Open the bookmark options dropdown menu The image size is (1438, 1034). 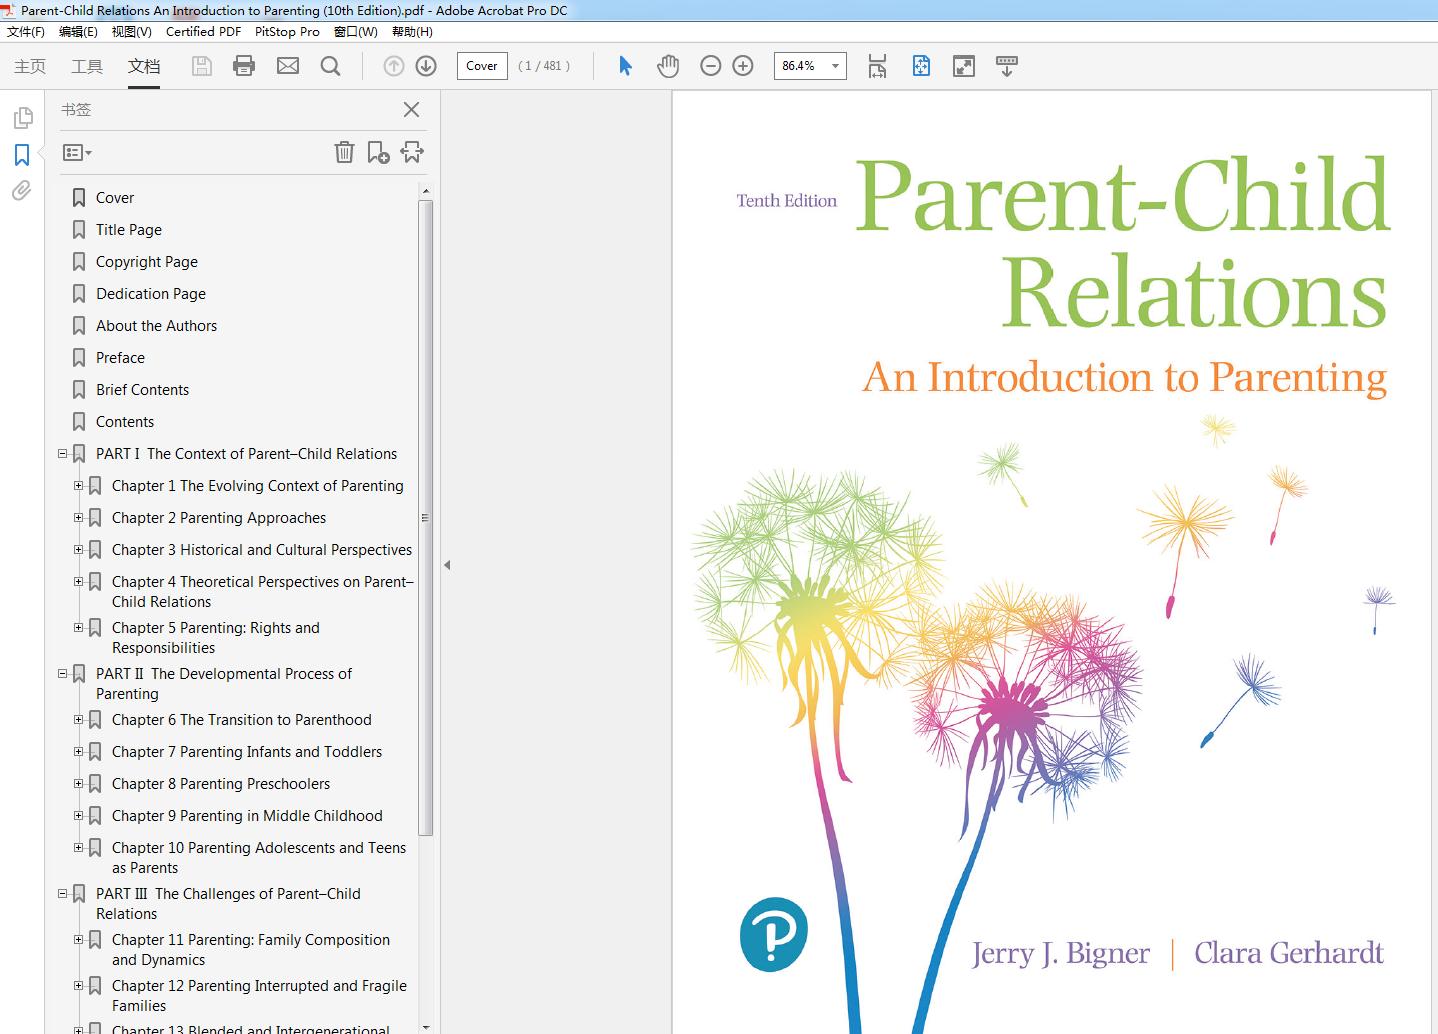pos(77,153)
